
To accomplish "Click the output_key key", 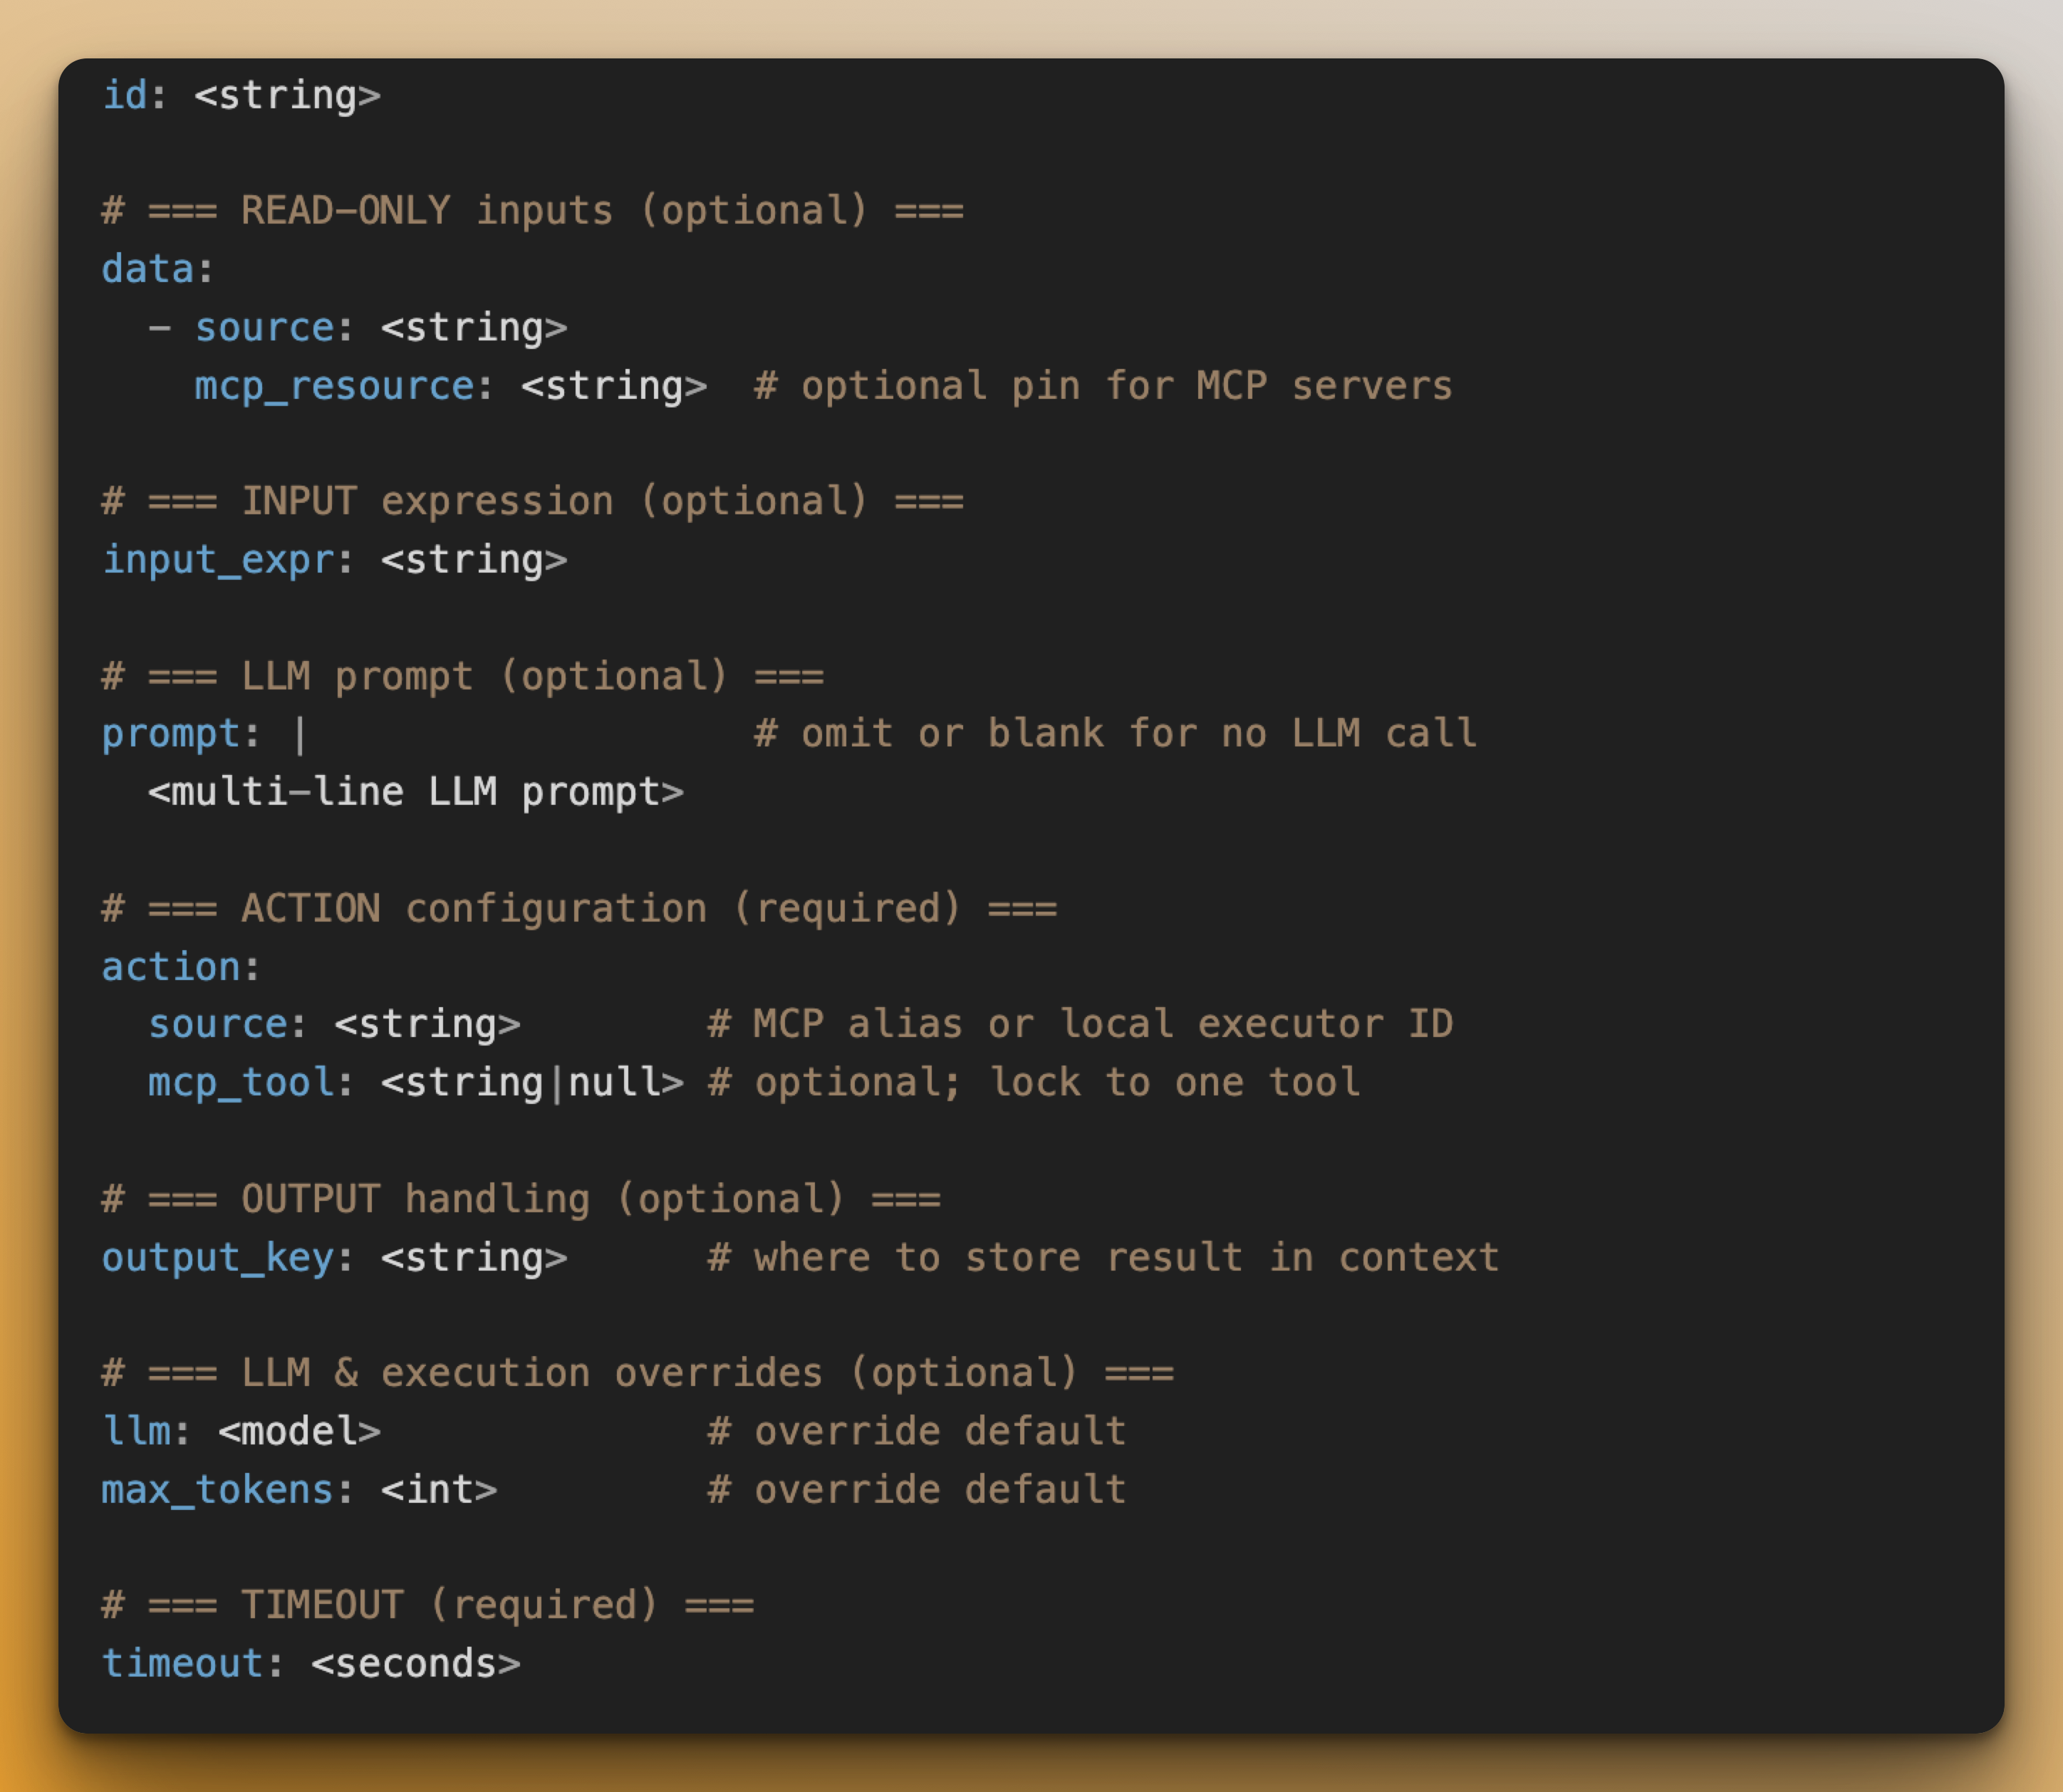I will 218,1258.
